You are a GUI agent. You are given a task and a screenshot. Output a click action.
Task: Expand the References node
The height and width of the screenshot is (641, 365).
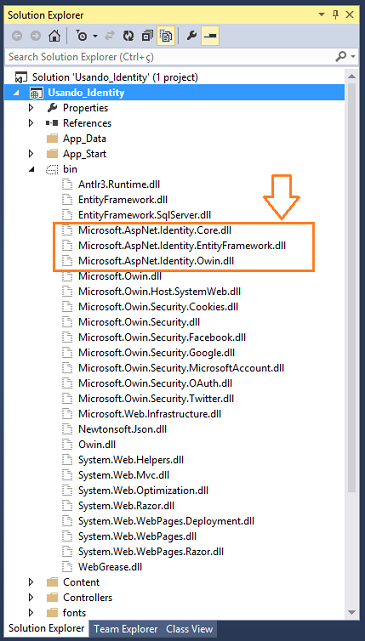[31, 123]
